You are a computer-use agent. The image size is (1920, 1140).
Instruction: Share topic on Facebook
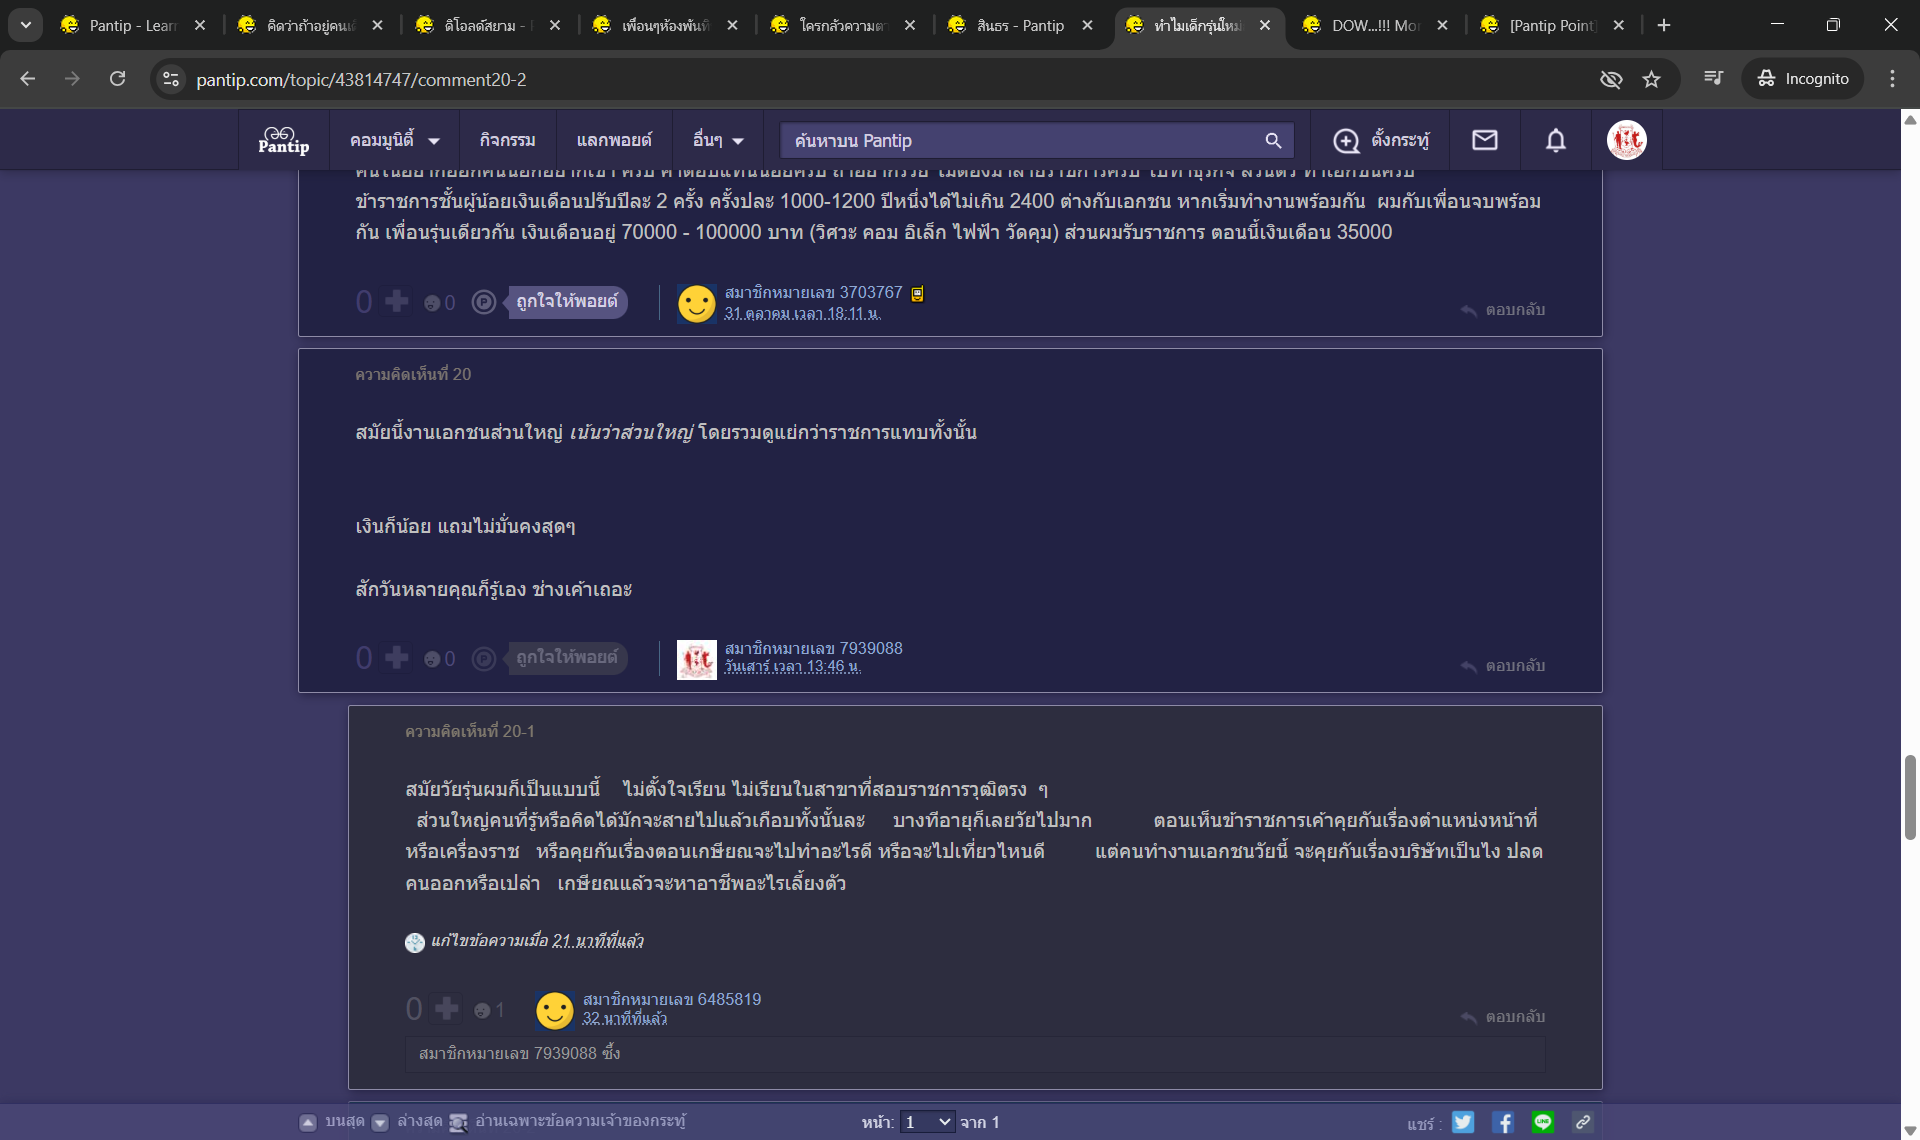(x=1503, y=1122)
